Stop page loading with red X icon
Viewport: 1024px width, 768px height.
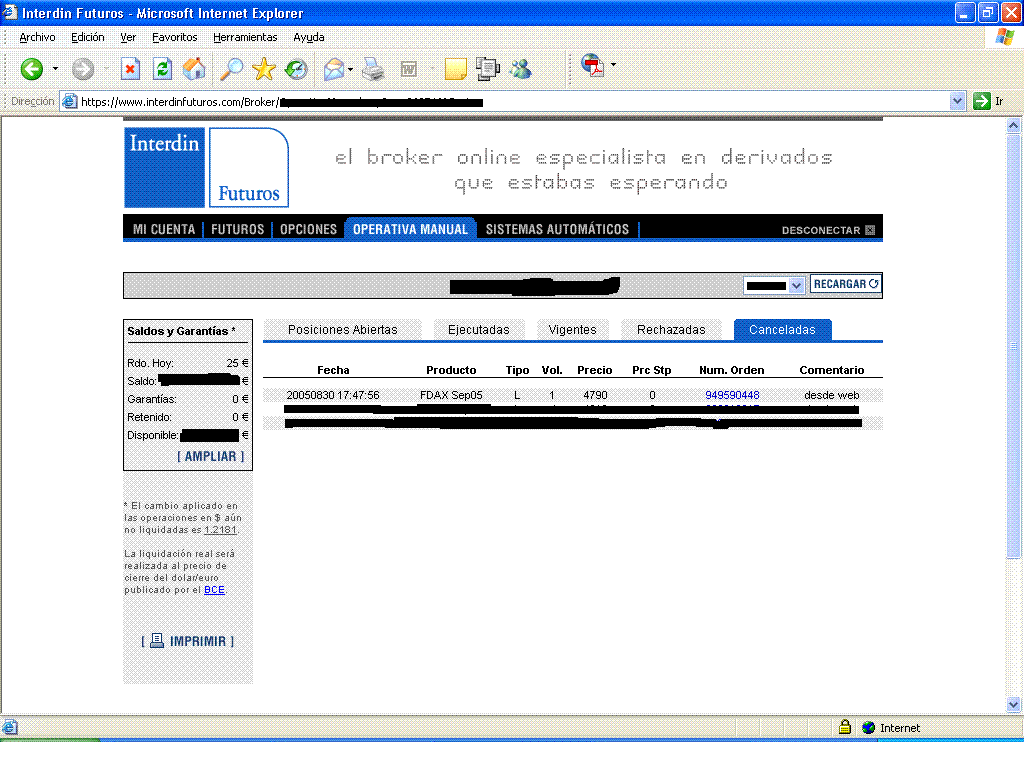pyautogui.click(x=131, y=69)
